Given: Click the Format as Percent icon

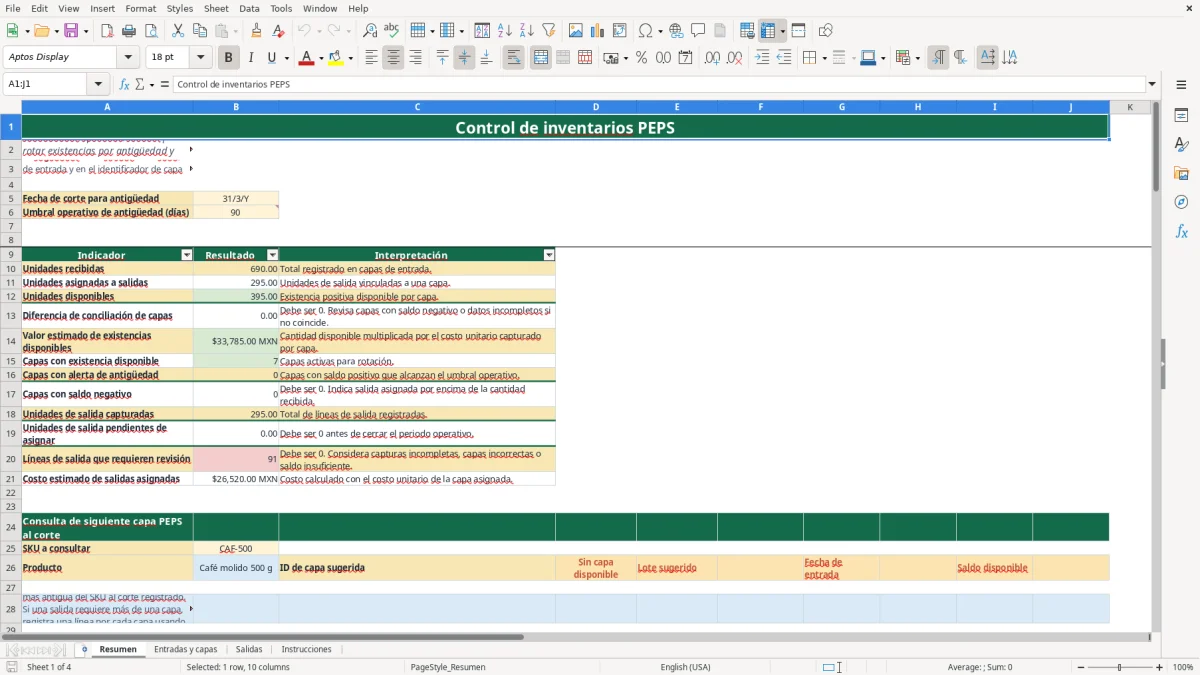Looking at the screenshot, I should (x=641, y=58).
